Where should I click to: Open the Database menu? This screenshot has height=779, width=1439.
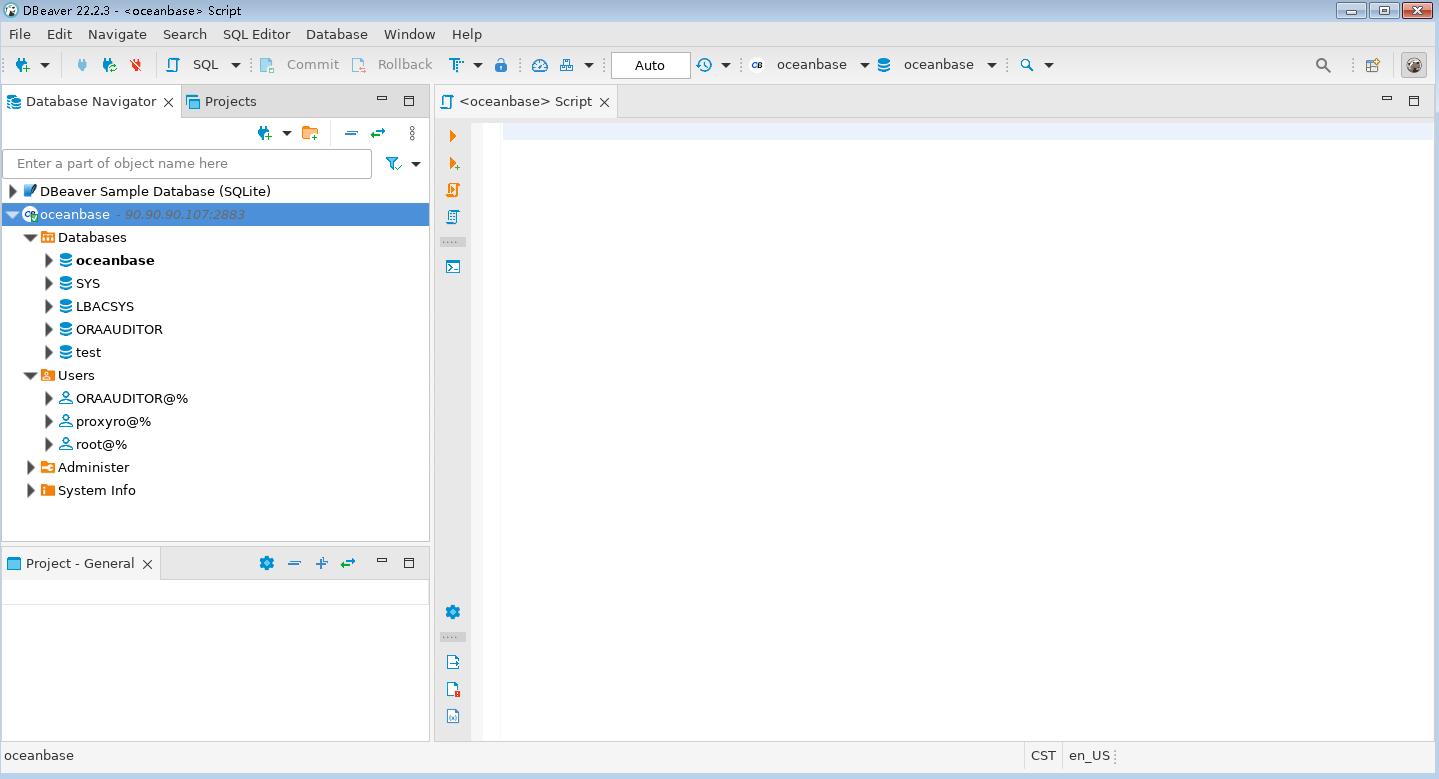tap(337, 34)
